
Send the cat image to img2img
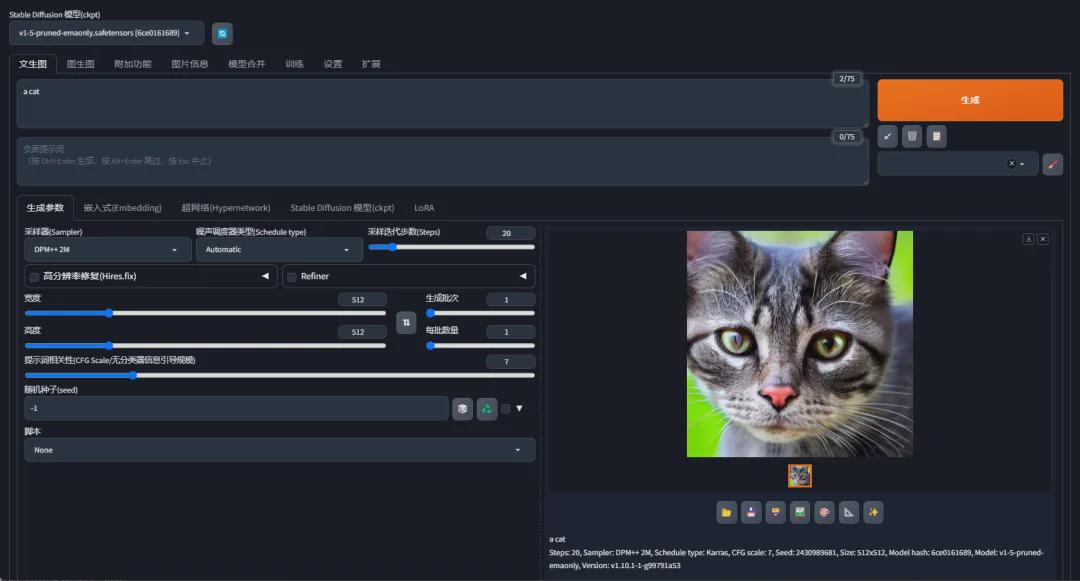click(x=799, y=512)
